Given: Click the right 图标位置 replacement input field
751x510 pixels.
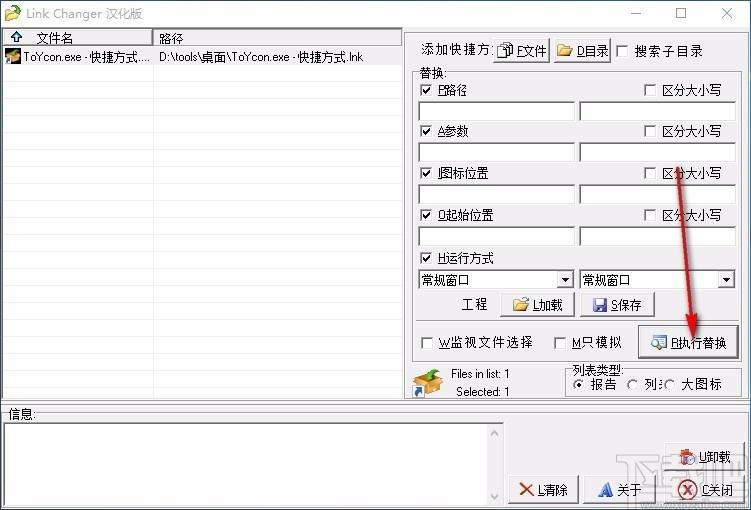Looking at the screenshot, I should (657, 194).
